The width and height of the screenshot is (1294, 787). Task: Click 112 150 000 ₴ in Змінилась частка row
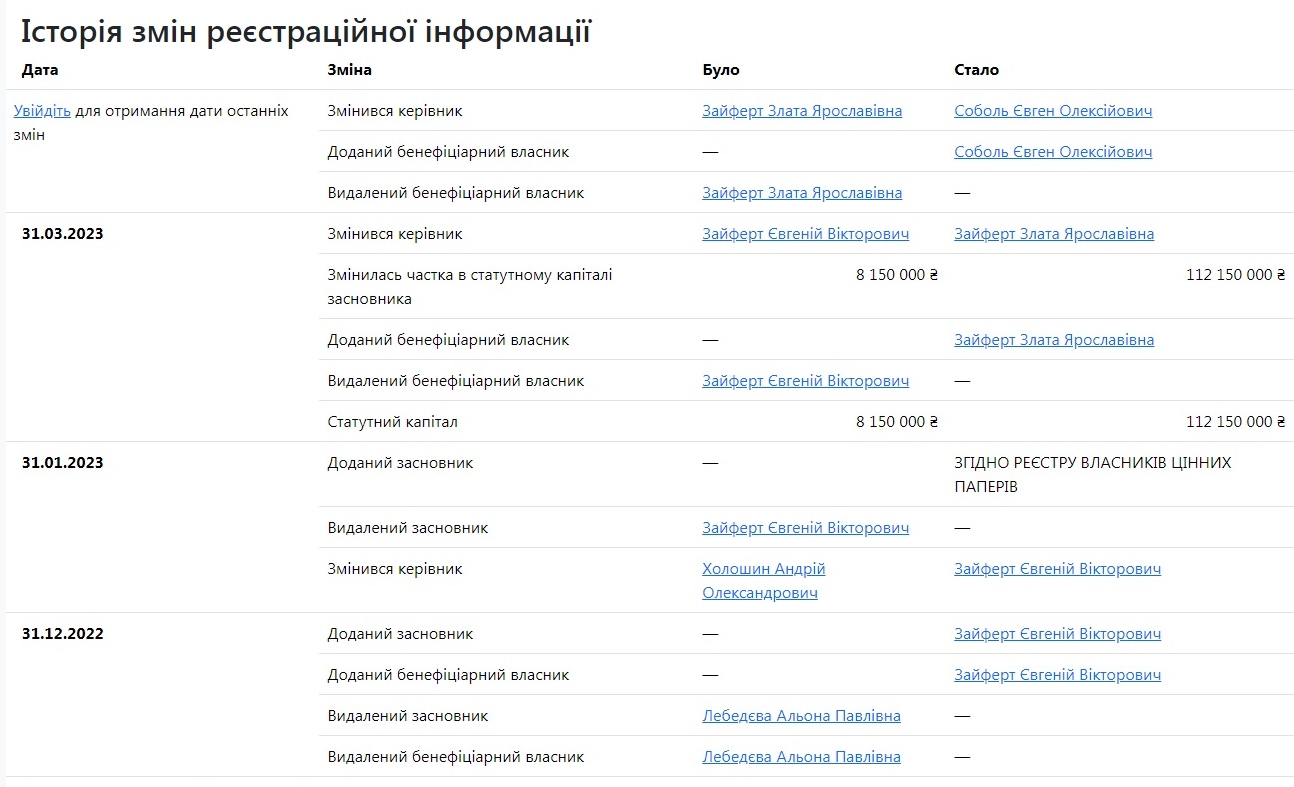coord(1236,275)
